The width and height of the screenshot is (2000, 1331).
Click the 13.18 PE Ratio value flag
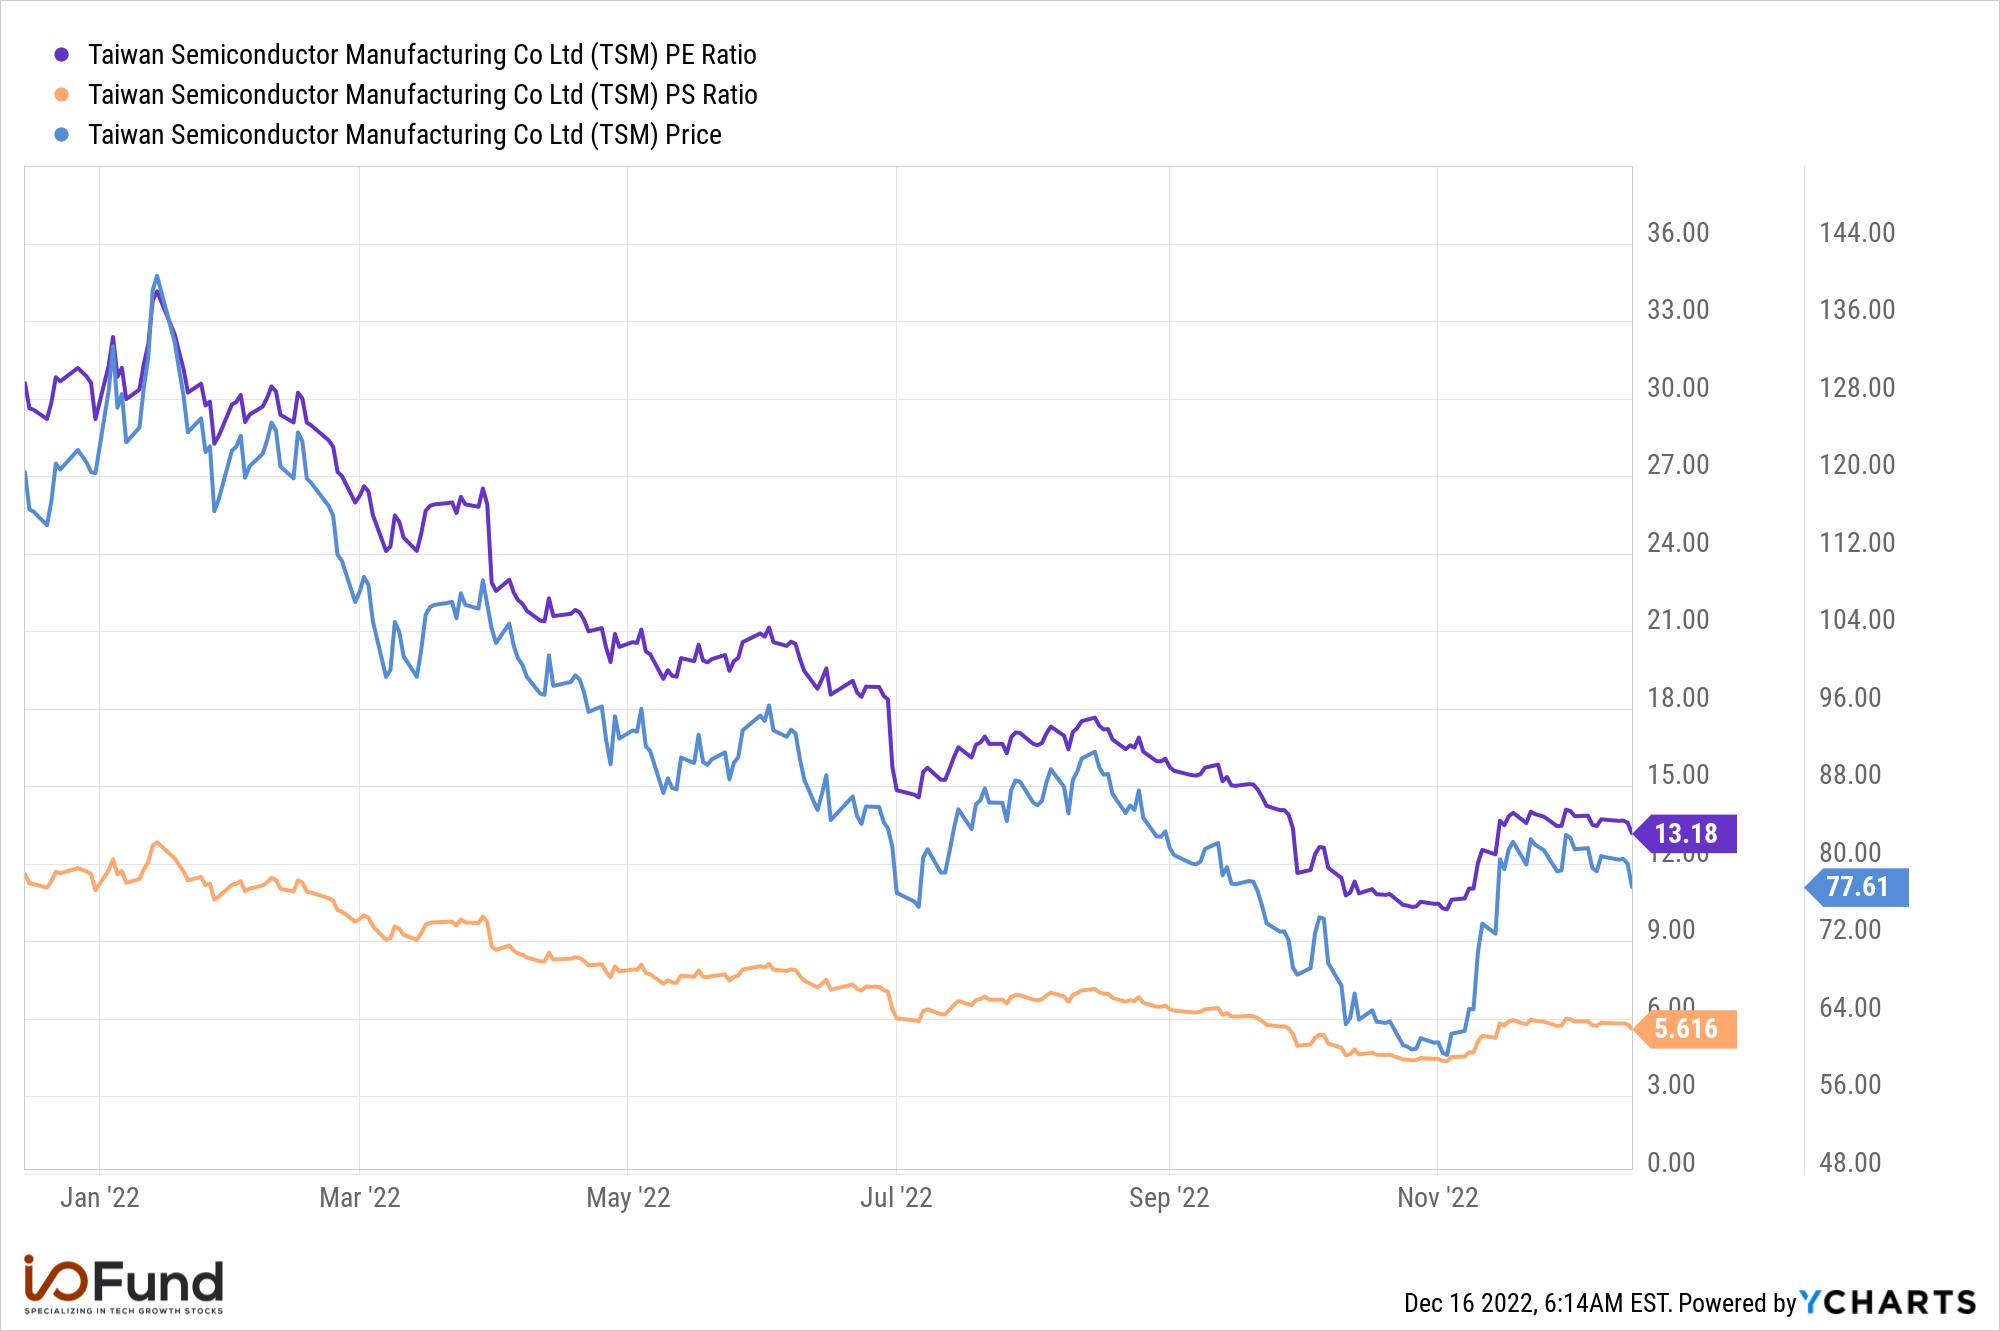1684,833
